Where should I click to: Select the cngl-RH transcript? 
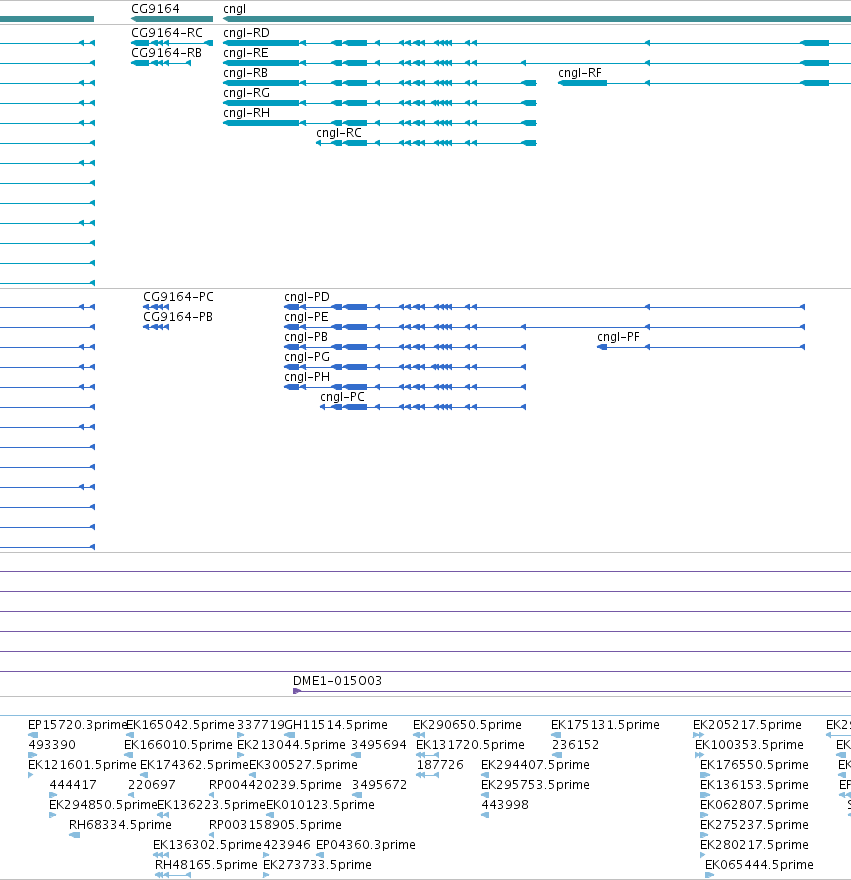380,123
